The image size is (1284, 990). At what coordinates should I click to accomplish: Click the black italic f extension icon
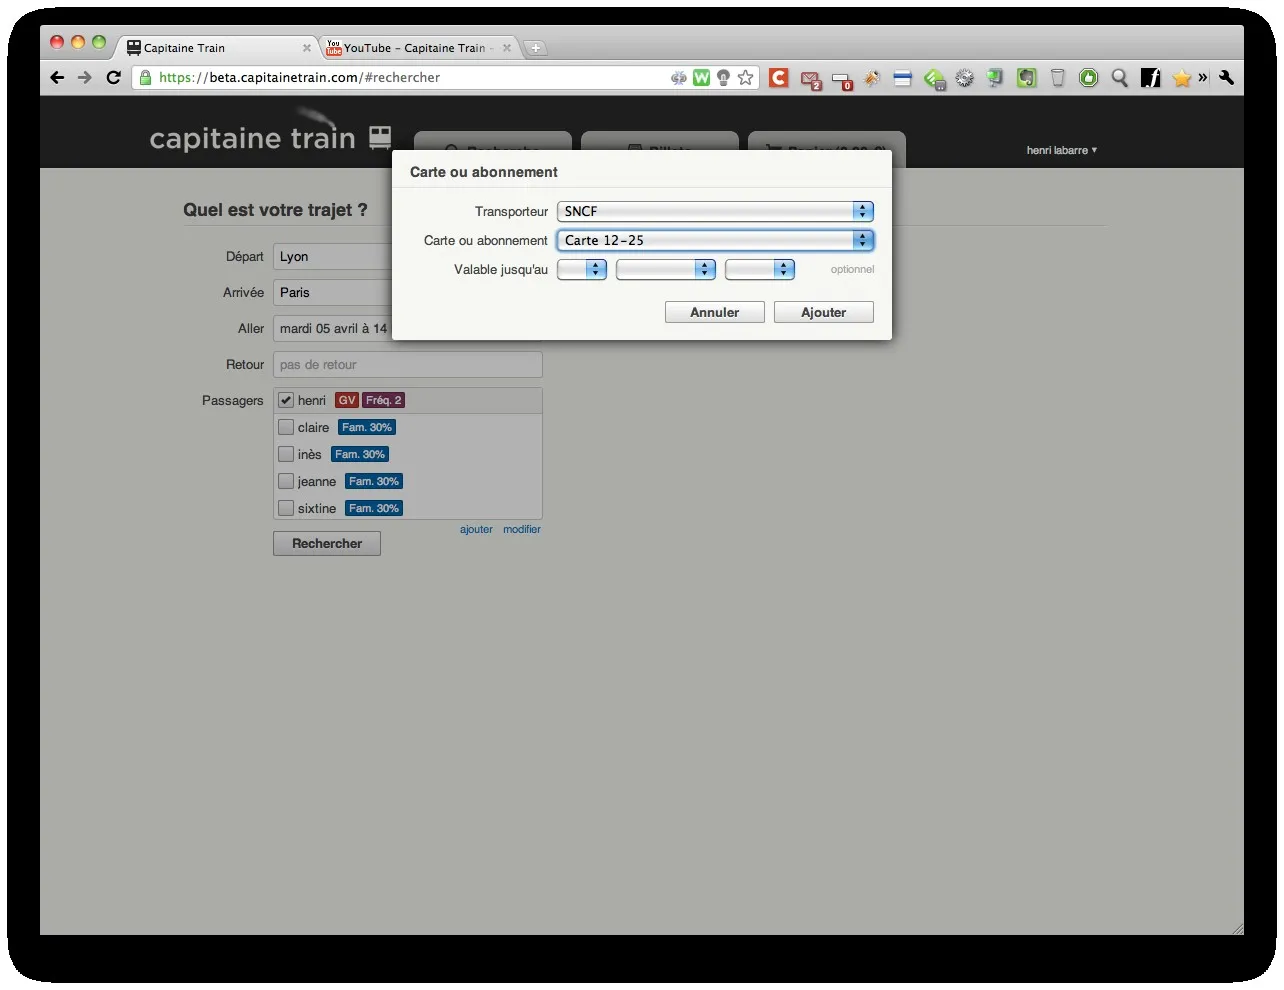[1151, 78]
